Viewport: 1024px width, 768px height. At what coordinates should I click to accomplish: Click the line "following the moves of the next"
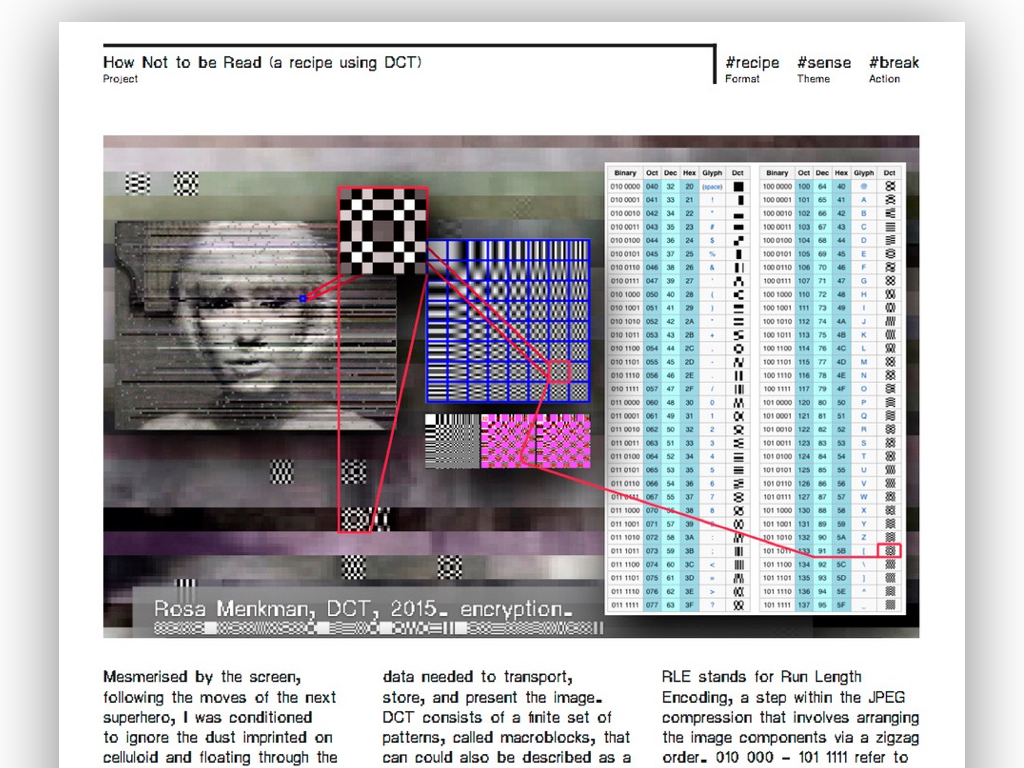coord(219,697)
